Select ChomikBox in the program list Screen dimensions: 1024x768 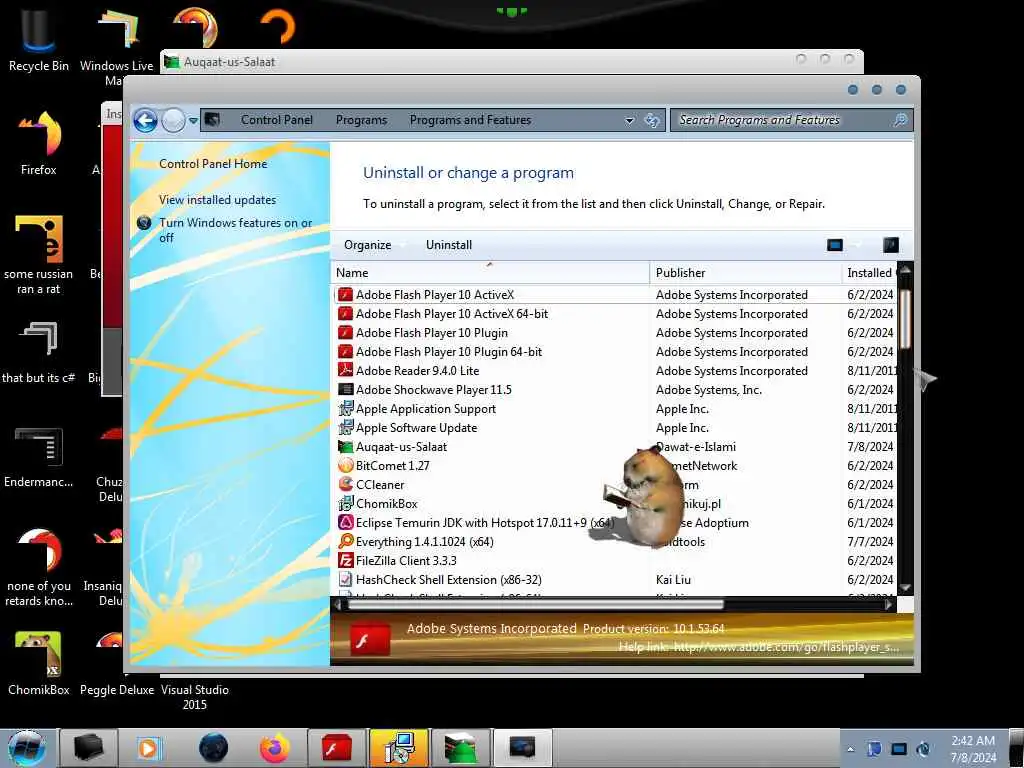click(615, 504)
